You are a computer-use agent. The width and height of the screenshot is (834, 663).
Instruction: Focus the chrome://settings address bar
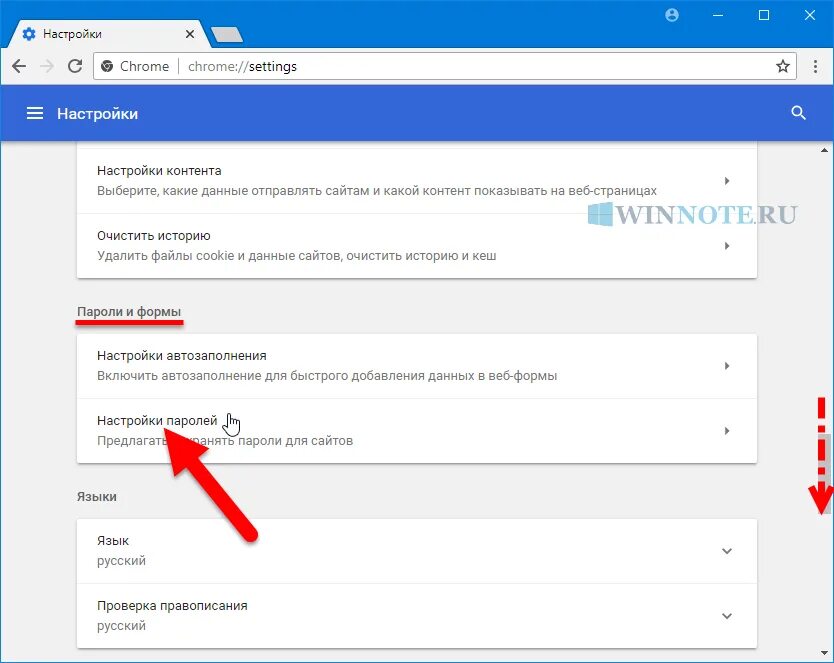coord(445,66)
